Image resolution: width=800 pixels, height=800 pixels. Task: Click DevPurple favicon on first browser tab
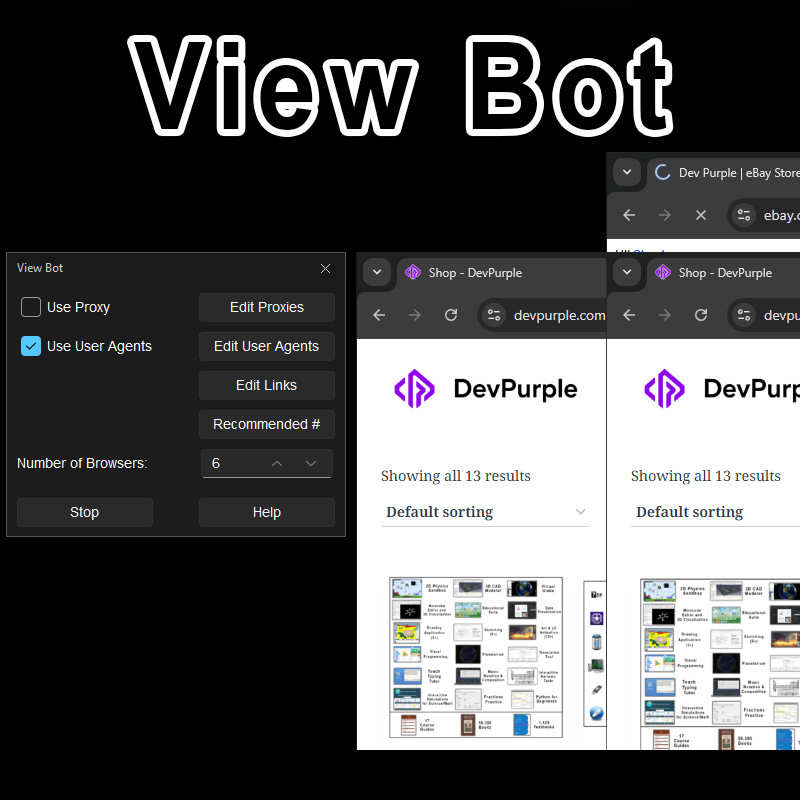[x=413, y=272]
